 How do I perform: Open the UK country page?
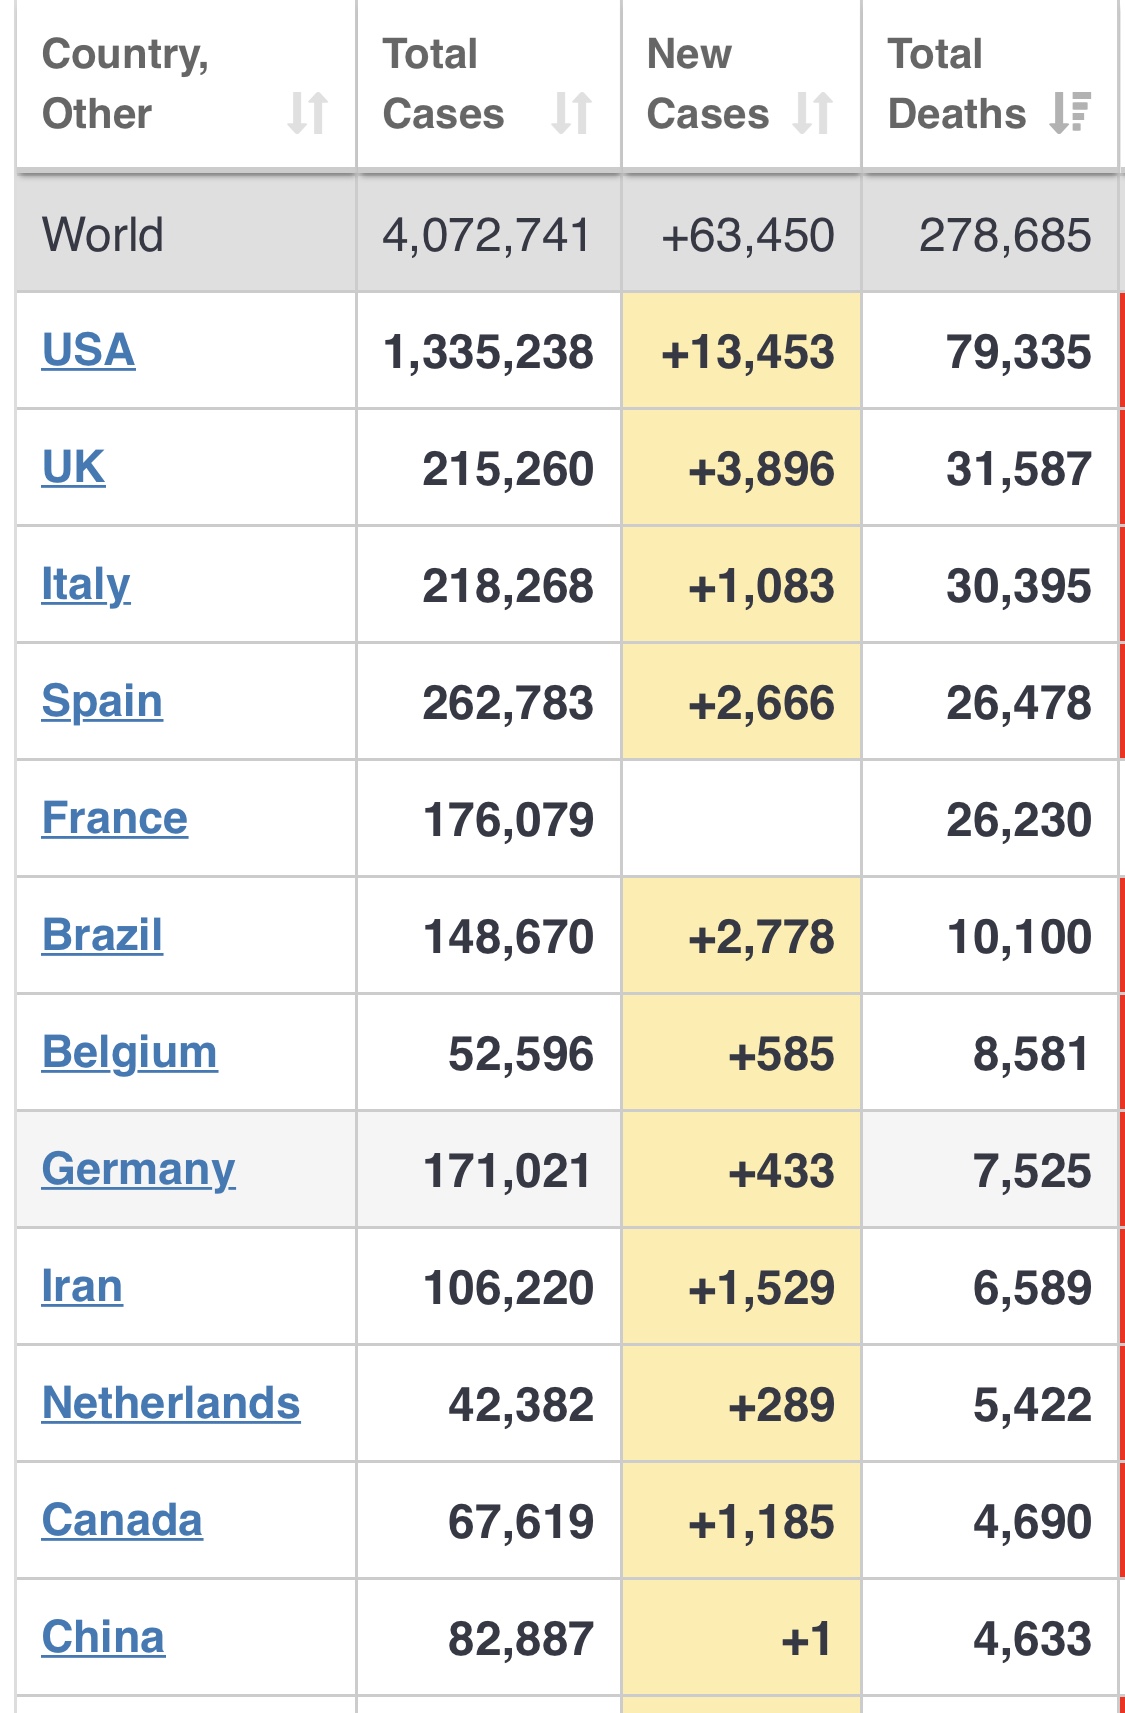(x=73, y=467)
